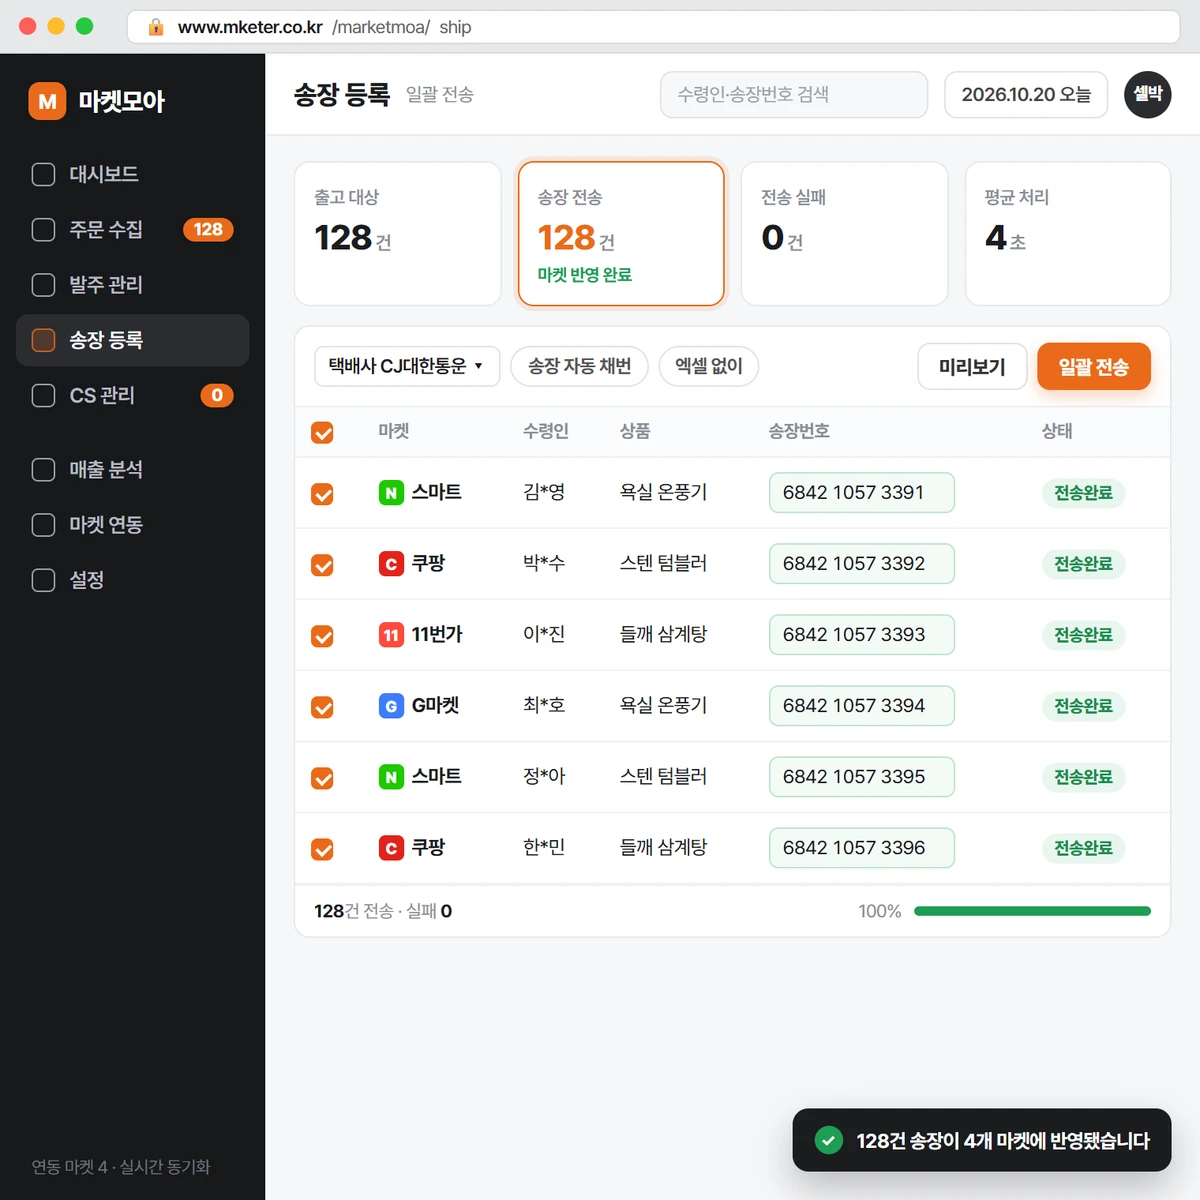Click the 주문 수집 sidebar icon
Image resolution: width=1200 pixels, height=1200 pixels.
43,230
